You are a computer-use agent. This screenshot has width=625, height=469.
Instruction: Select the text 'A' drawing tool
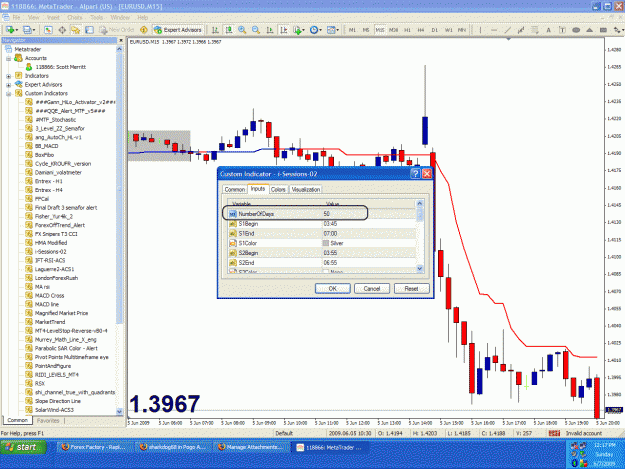[x=548, y=30]
